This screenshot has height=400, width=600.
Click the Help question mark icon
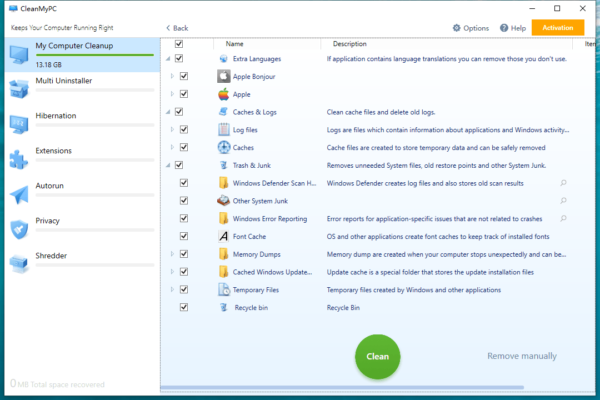pos(504,28)
